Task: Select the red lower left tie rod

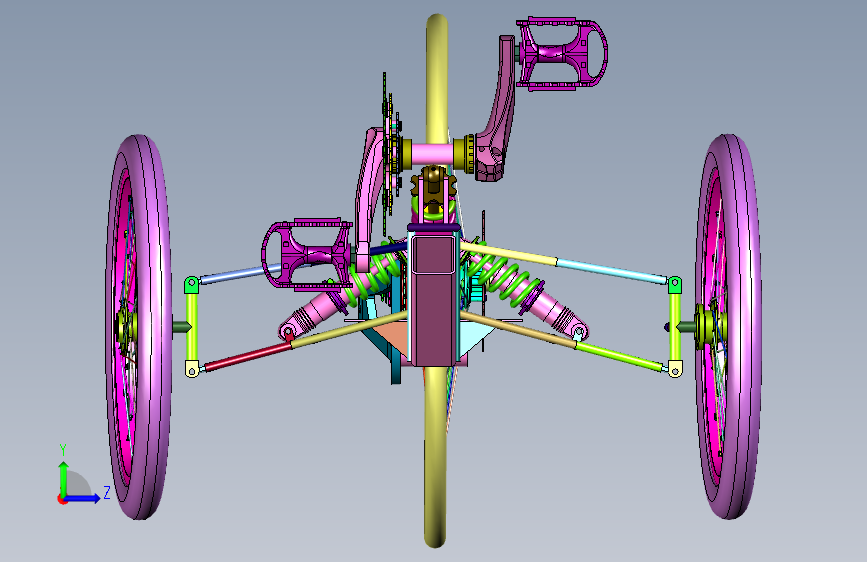Action: click(248, 356)
